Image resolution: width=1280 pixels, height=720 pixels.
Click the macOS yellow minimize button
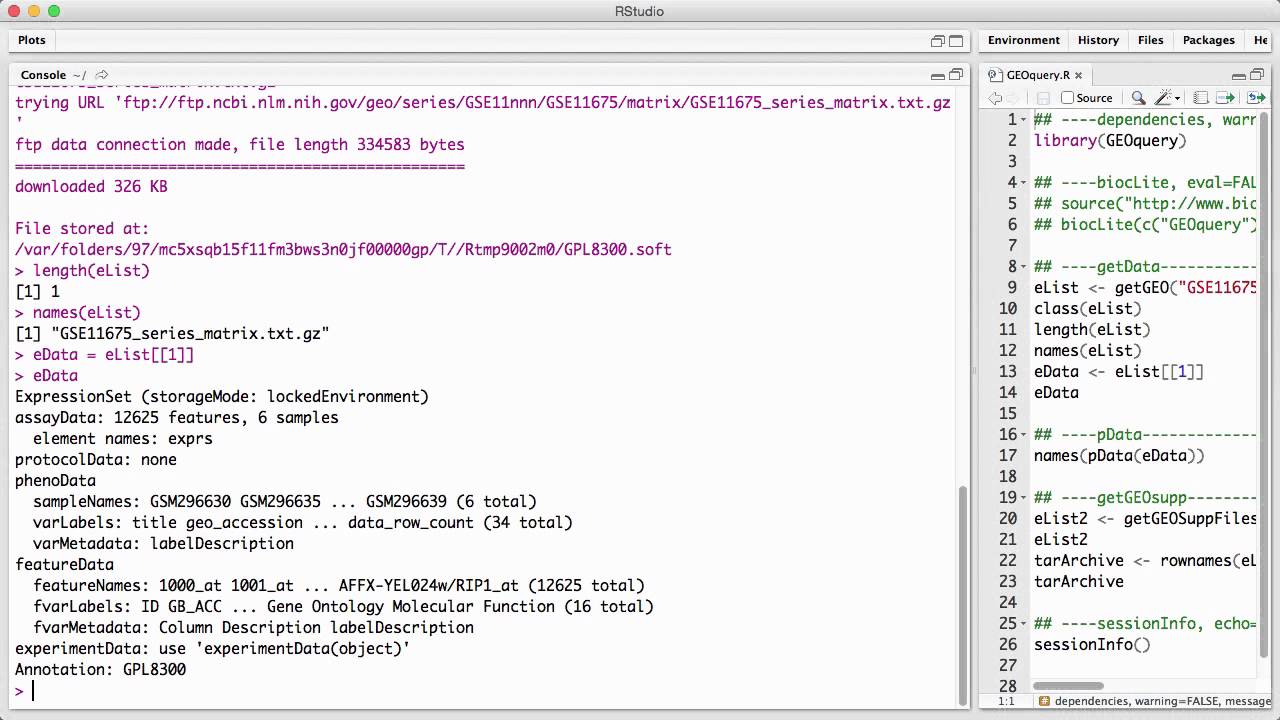click(x=34, y=11)
